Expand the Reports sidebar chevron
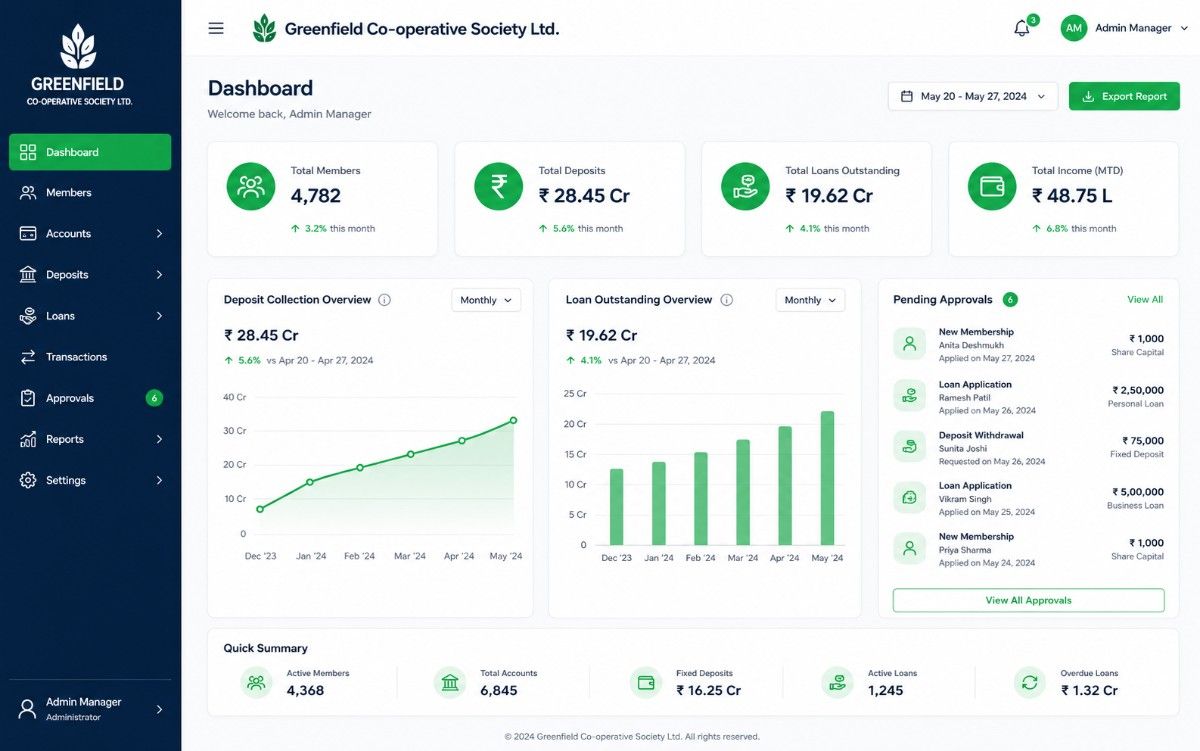The width and height of the screenshot is (1200, 751). pyautogui.click(x=159, y=439)
